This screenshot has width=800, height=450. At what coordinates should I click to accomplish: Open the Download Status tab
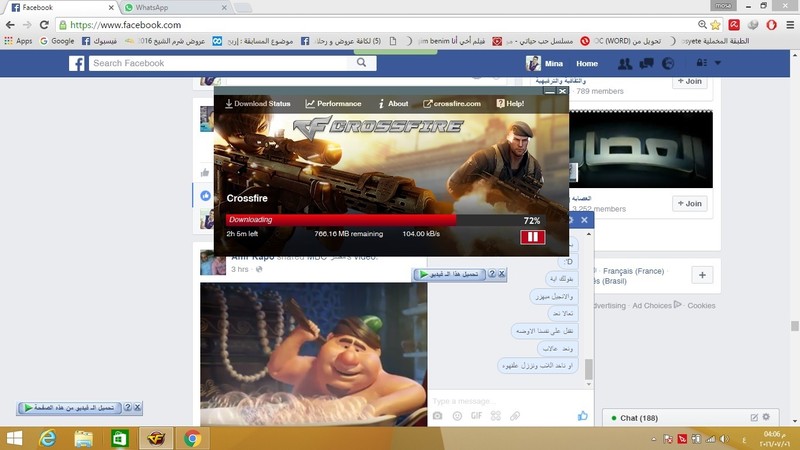pyautogui.click(x=258, y=103)
